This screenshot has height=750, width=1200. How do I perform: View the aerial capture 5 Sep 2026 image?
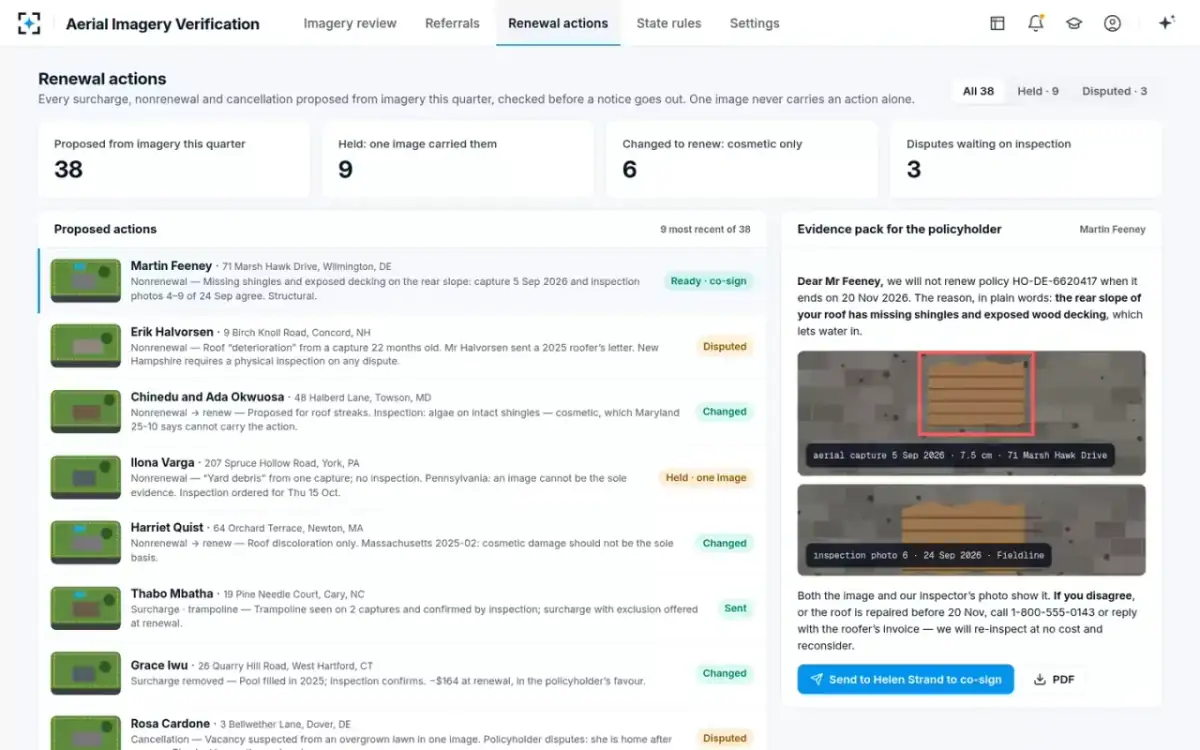[971, 413]
